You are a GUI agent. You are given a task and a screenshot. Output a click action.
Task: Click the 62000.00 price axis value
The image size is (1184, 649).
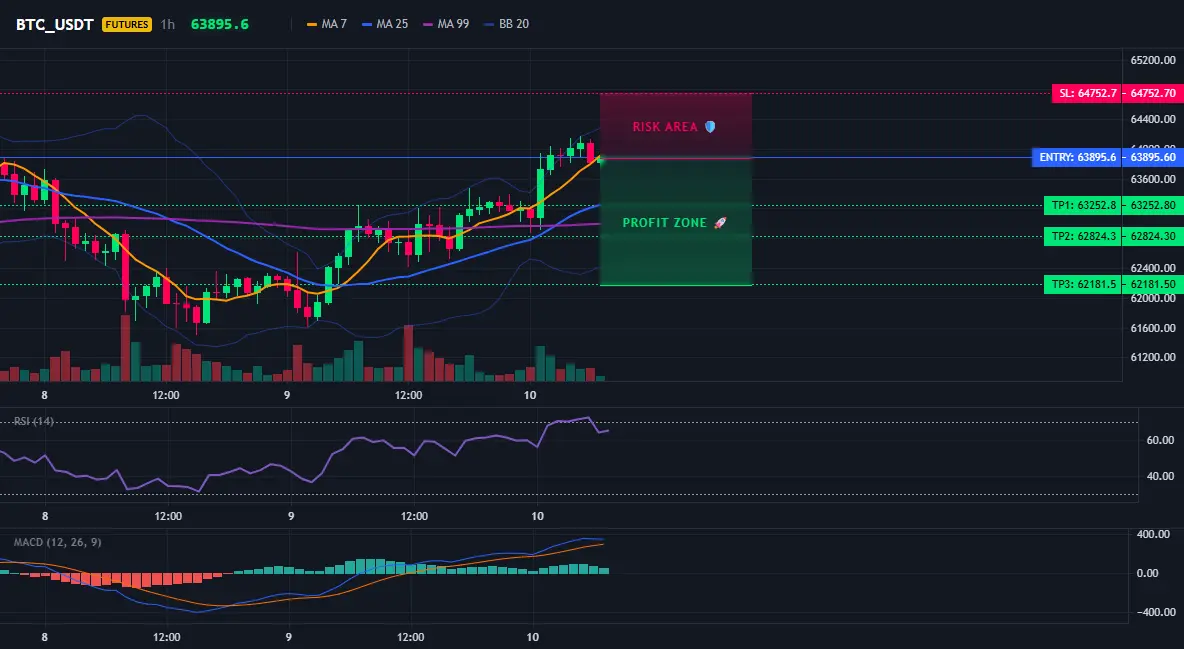point(1153,298)
